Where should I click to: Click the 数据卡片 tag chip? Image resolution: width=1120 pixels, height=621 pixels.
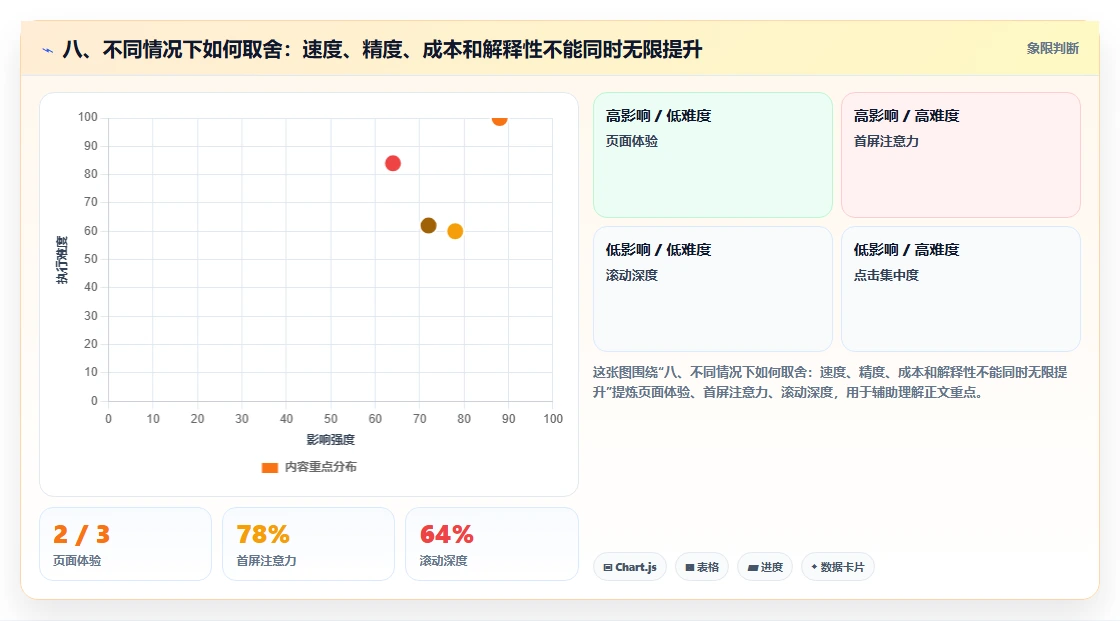click(x=838, y=567)
